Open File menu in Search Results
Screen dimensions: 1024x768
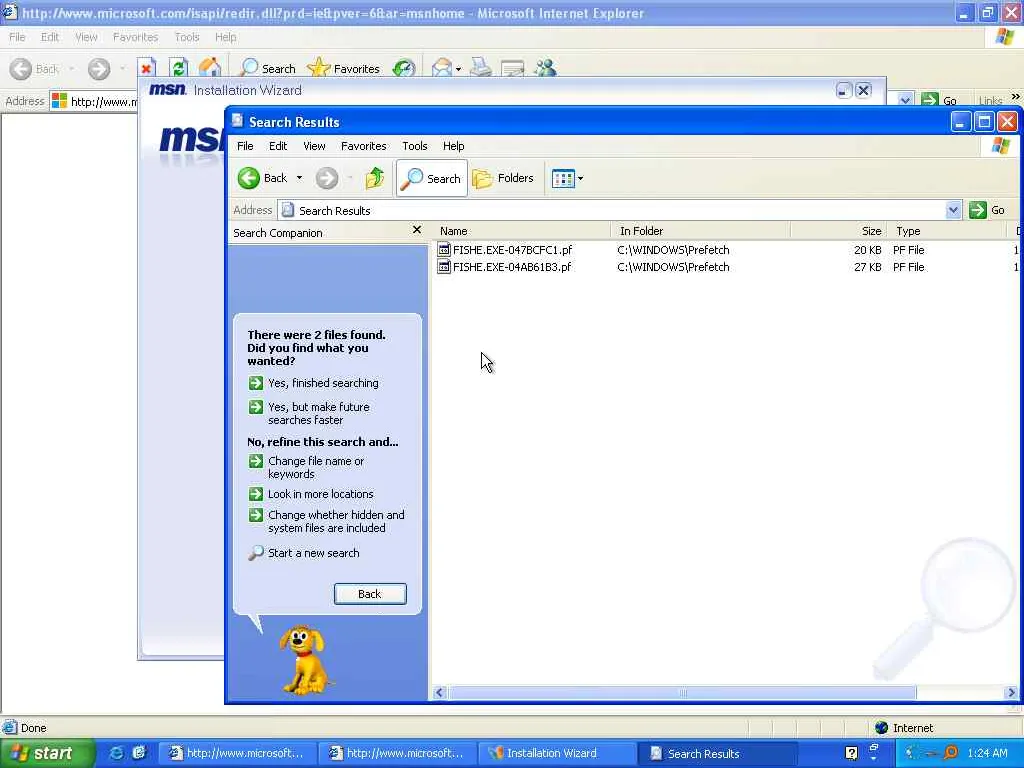[245, 146]
